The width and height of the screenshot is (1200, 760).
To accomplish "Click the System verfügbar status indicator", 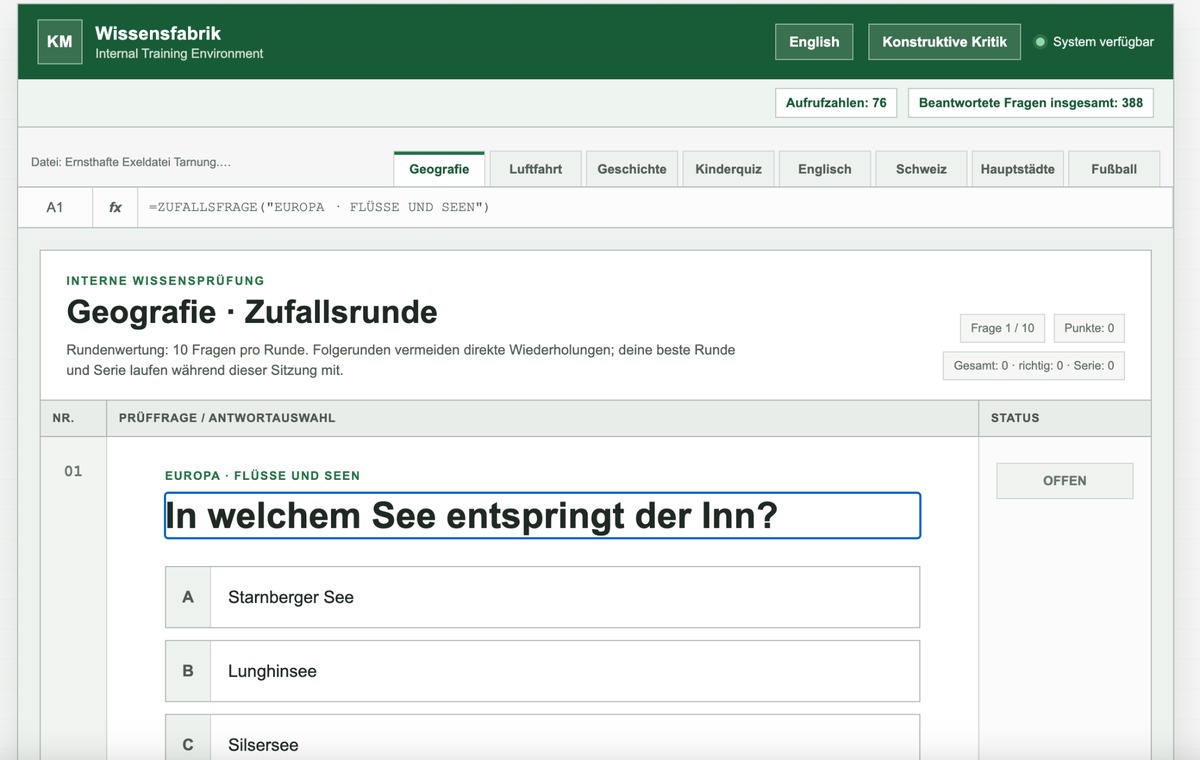I will (x=1094, y=42).
